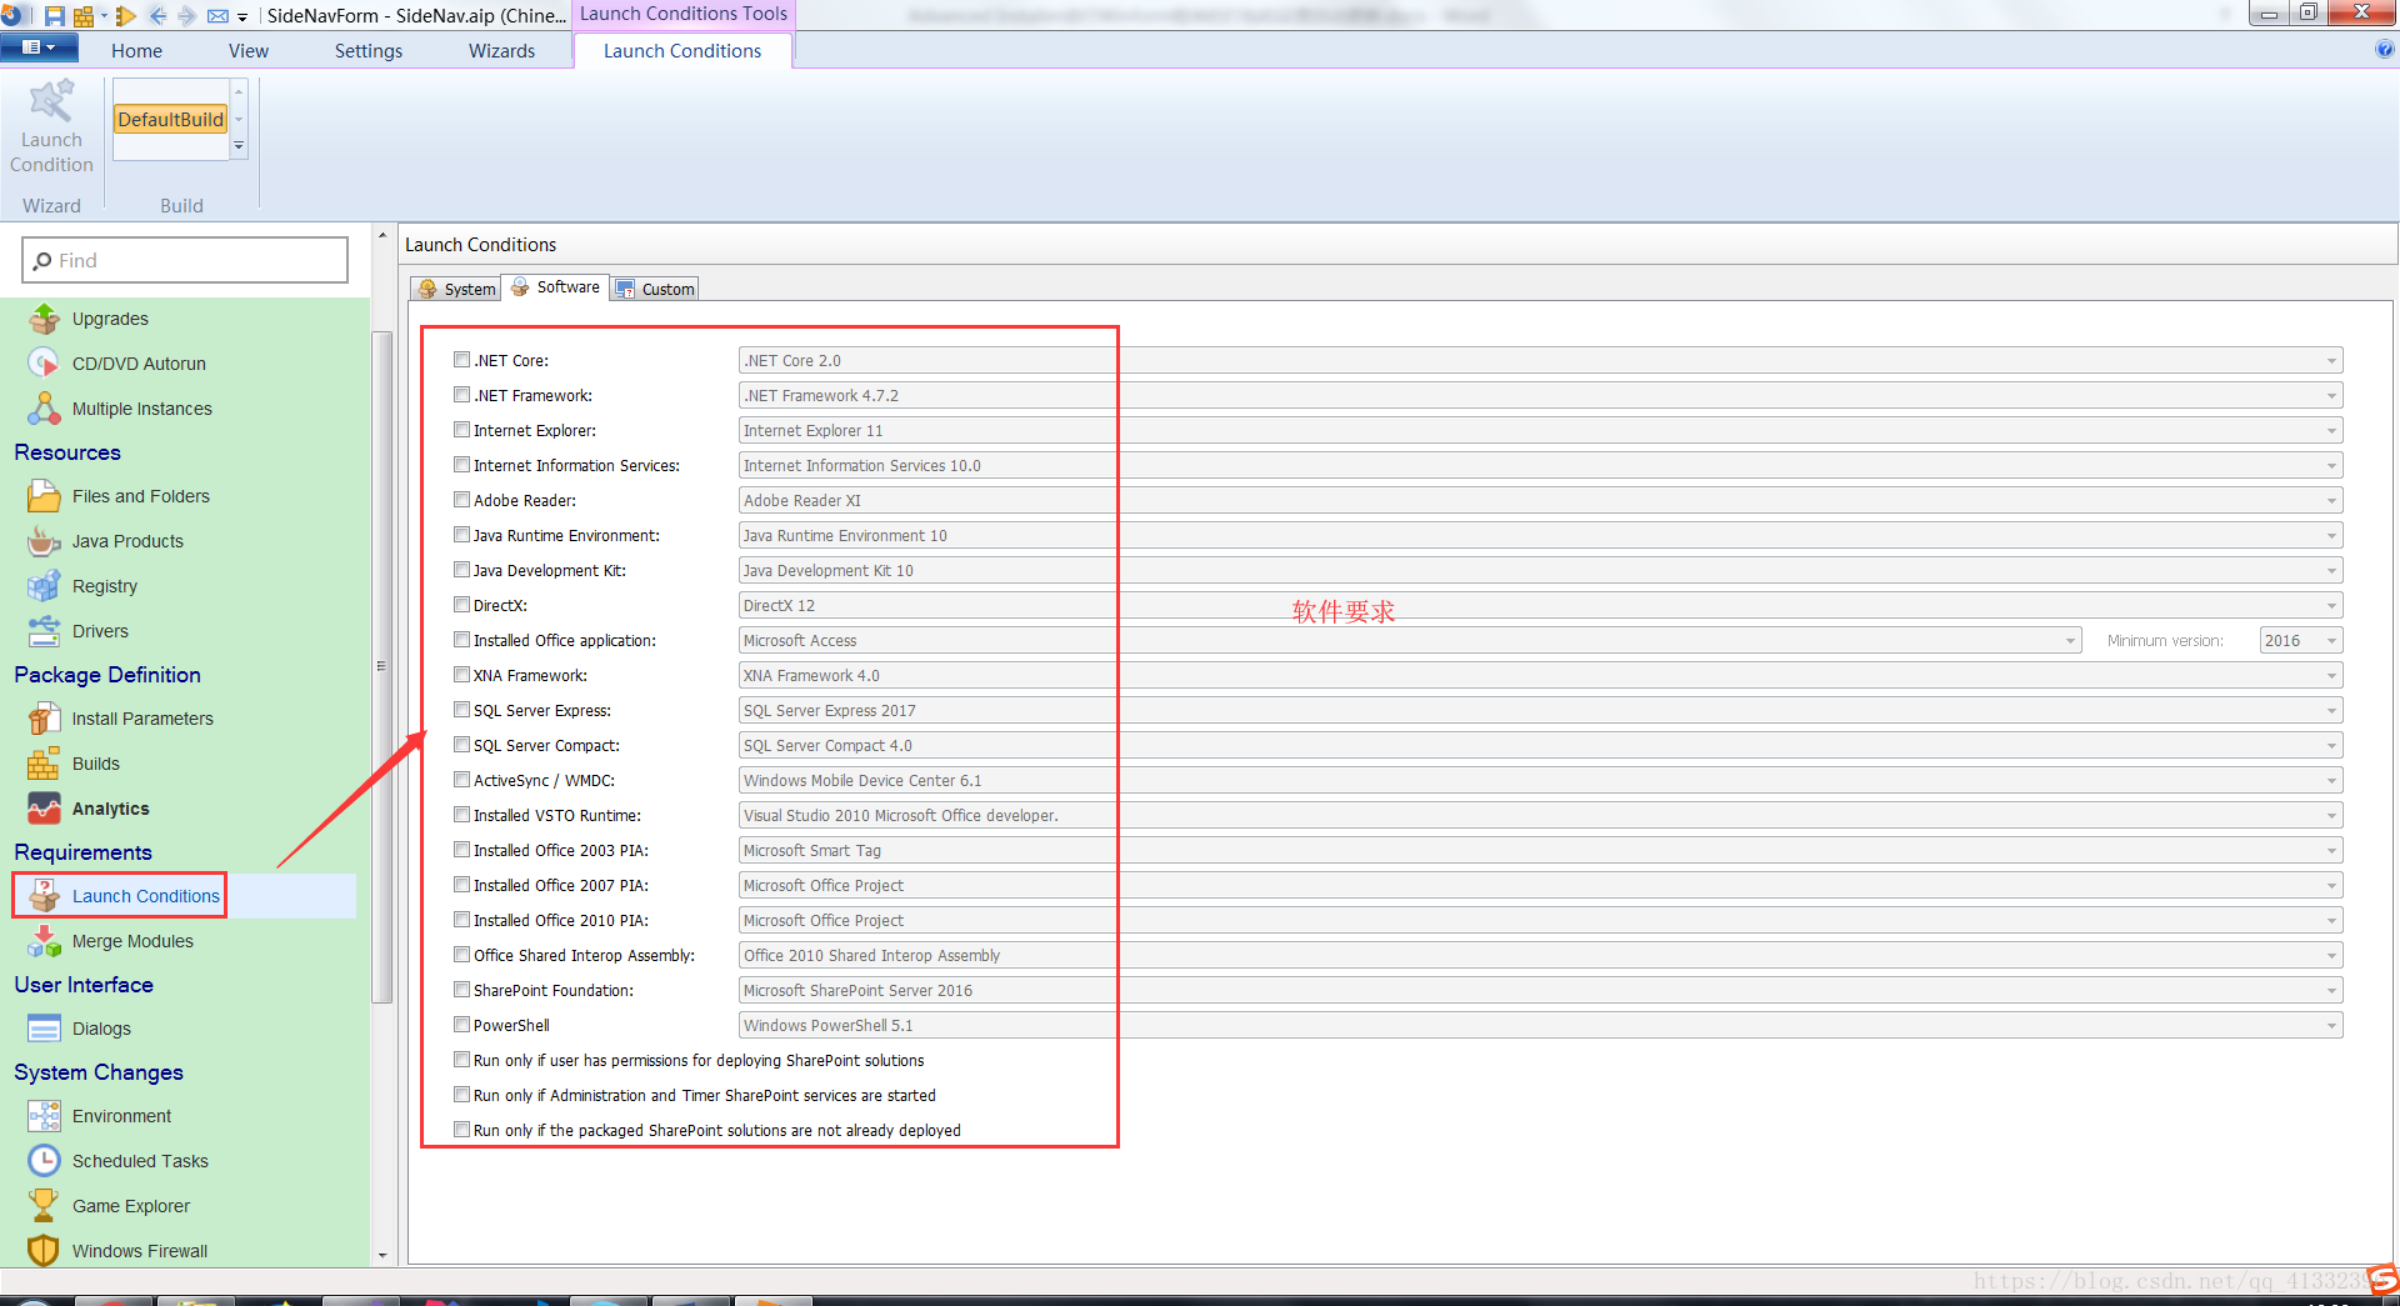Enable the .NET Framework checkbox
Screen dimensions: 2400x1307
(x=461, y=395)
